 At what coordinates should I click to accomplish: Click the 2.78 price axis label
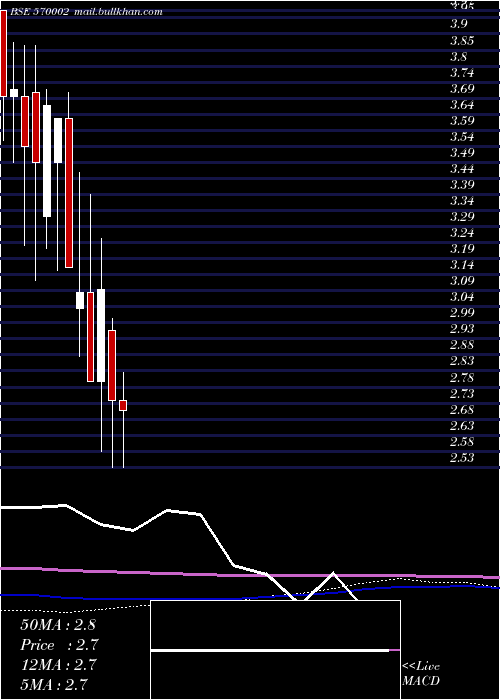462,378
